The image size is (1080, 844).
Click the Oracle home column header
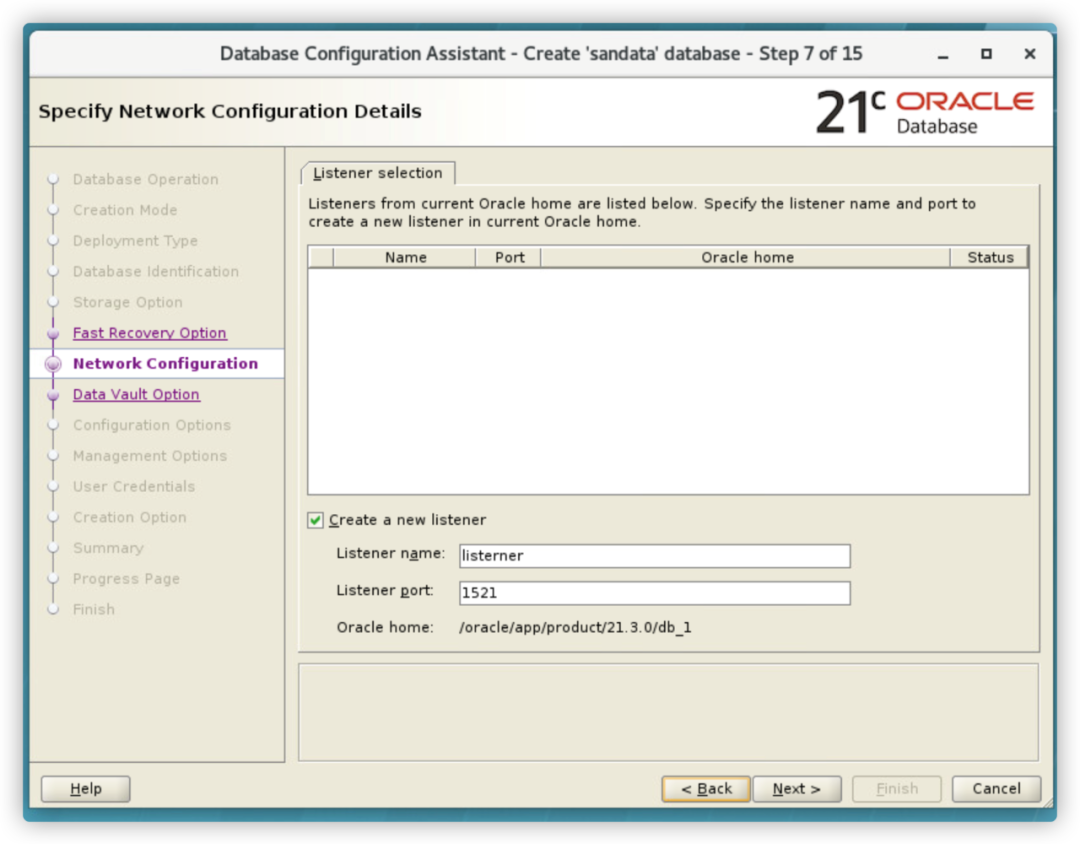(747, 258)
